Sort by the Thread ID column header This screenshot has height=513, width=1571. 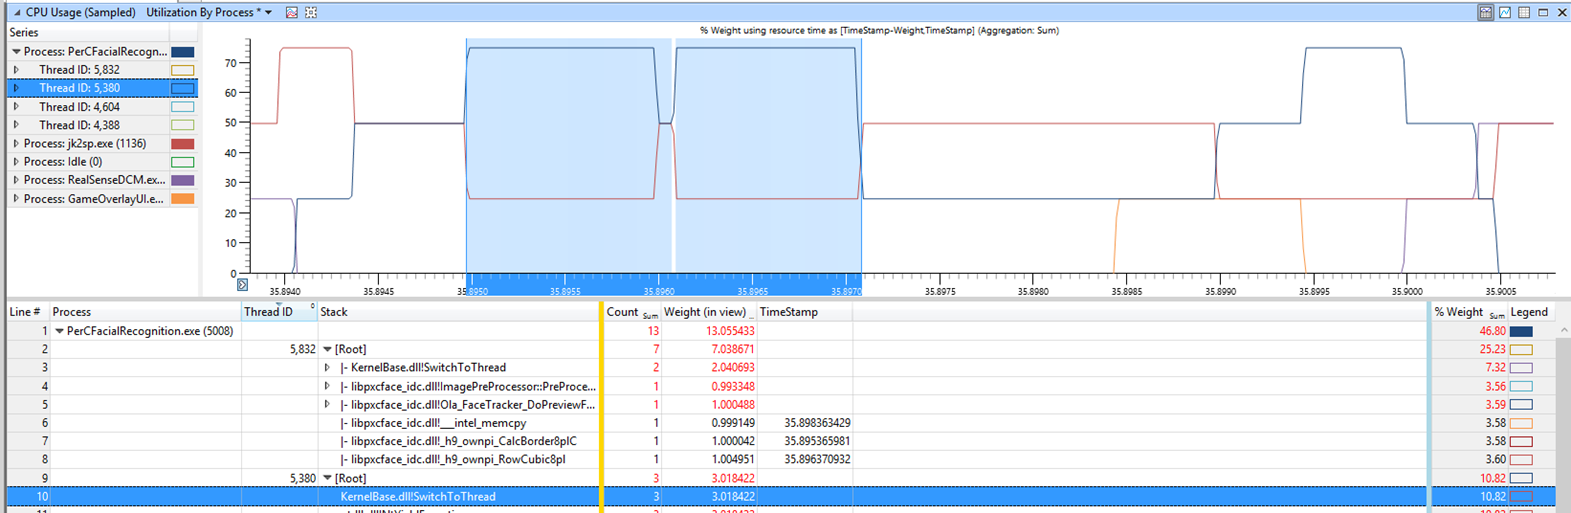click(x=268, y=312)
